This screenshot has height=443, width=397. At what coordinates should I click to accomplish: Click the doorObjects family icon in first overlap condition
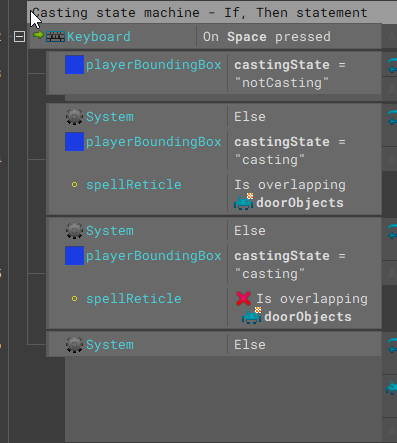[244, 202]
